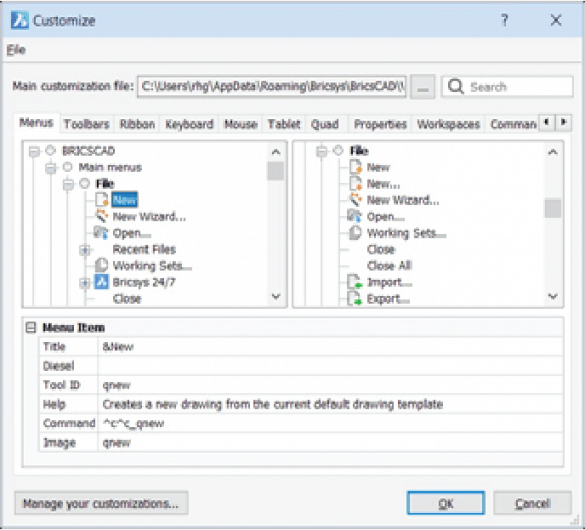Click the New Wizard... icon in right pane

pos(356,200)
